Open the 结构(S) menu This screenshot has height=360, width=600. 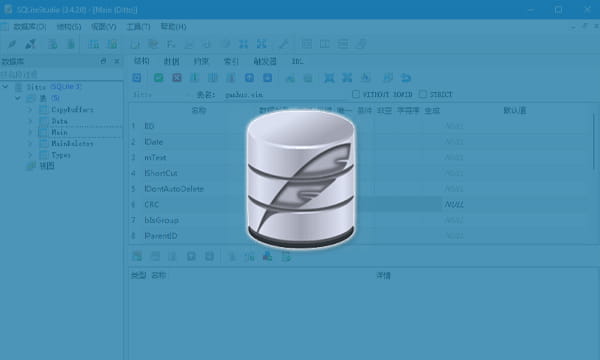click(69, 27)
